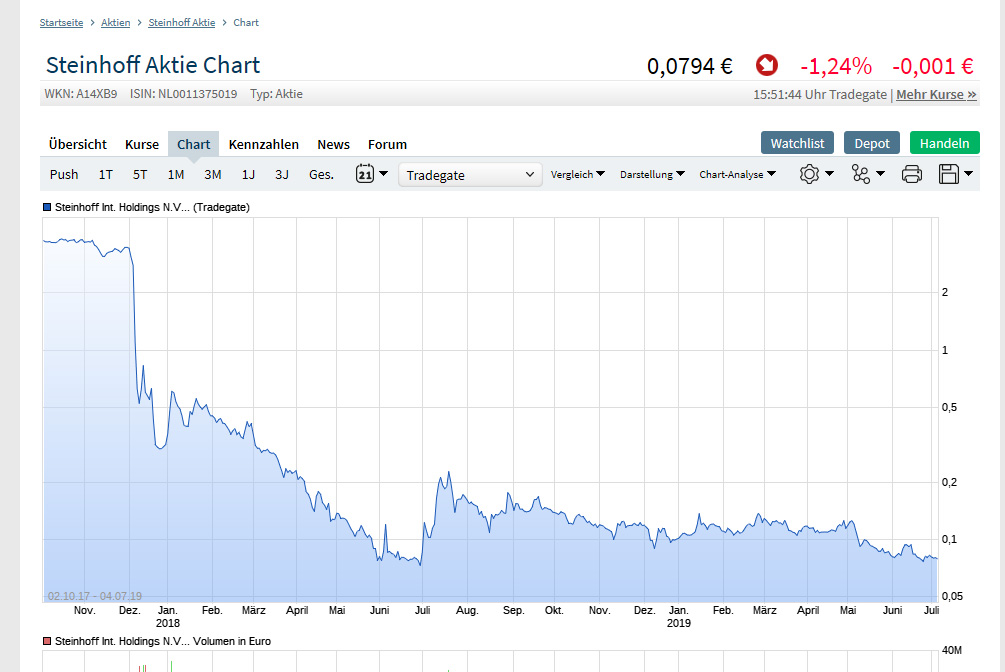Open the chart settings gear icon
The height and width of the screenshot is (672, 1005).
point(810,173)
